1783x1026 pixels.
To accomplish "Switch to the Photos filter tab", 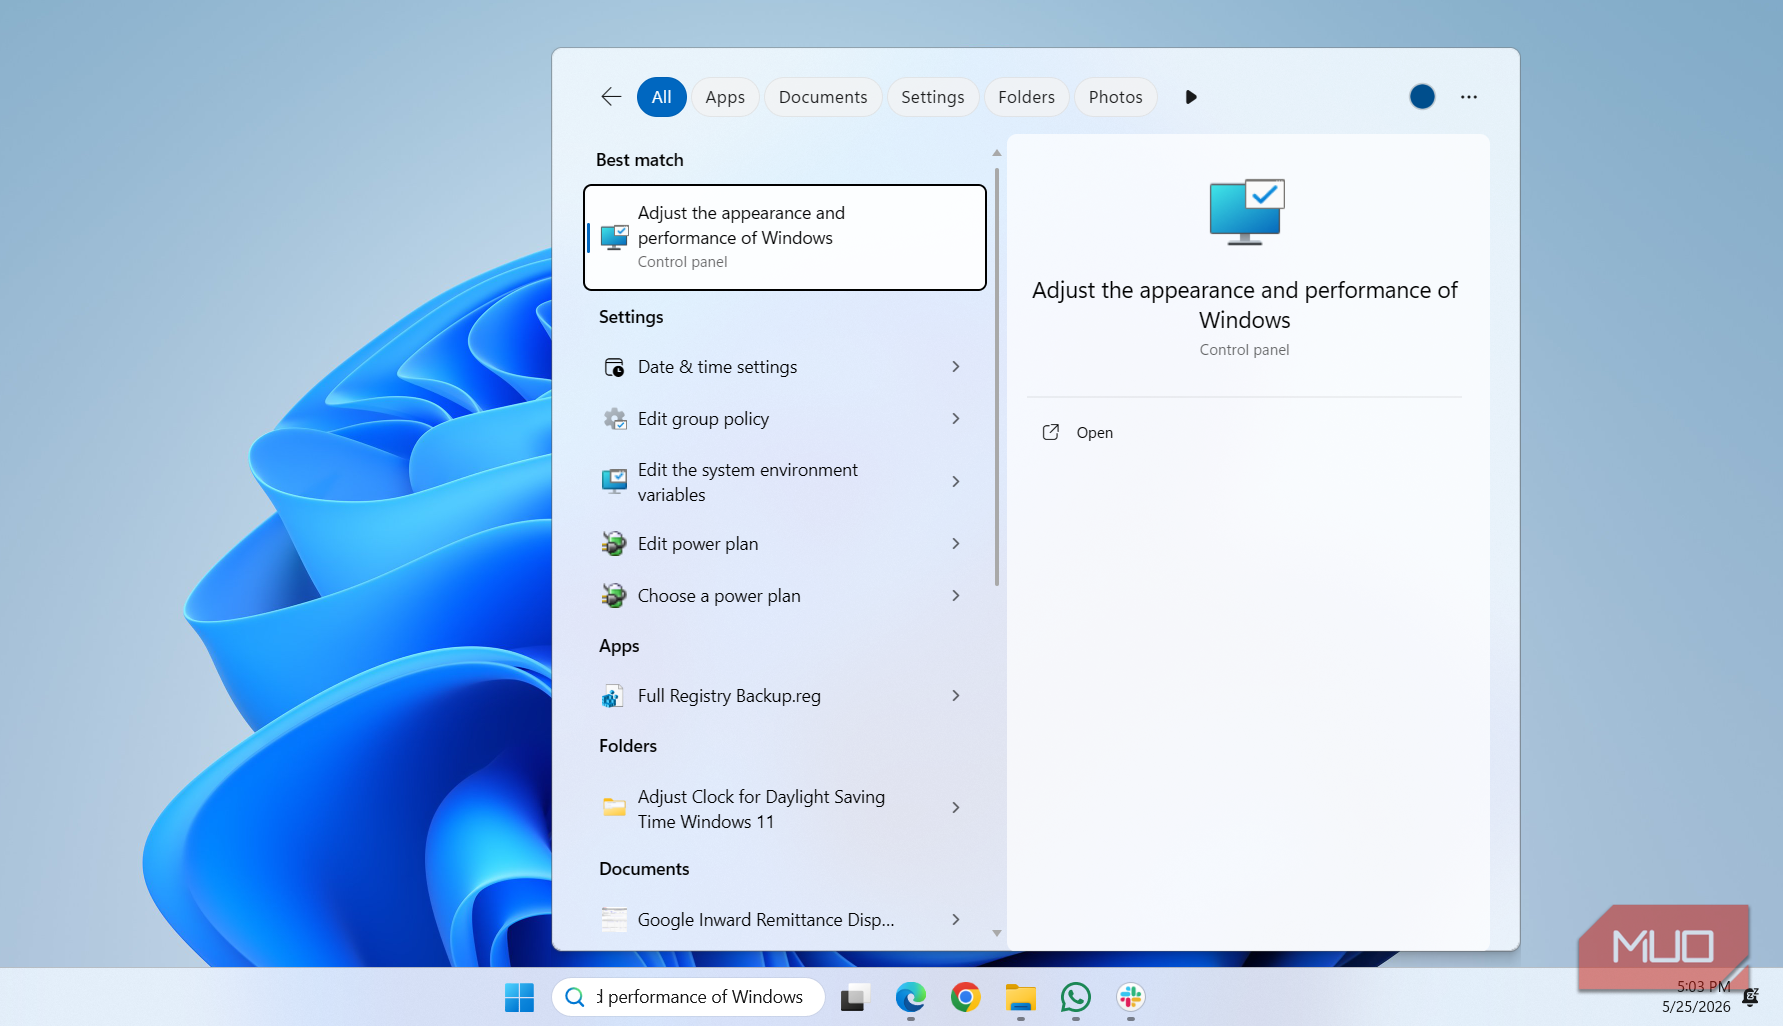I will click(1115, 97).
